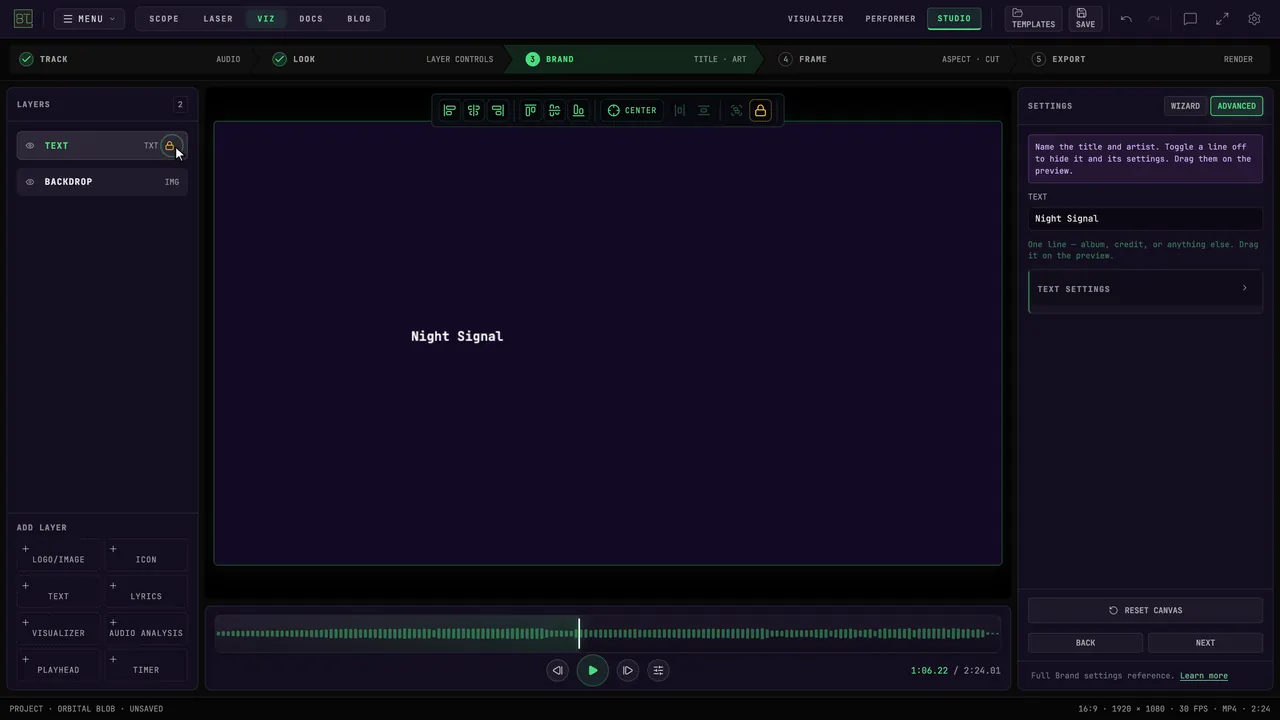Redo the last action
Image resolution: width=1280 pixels, height=720 pixels.
(1153, 19)
